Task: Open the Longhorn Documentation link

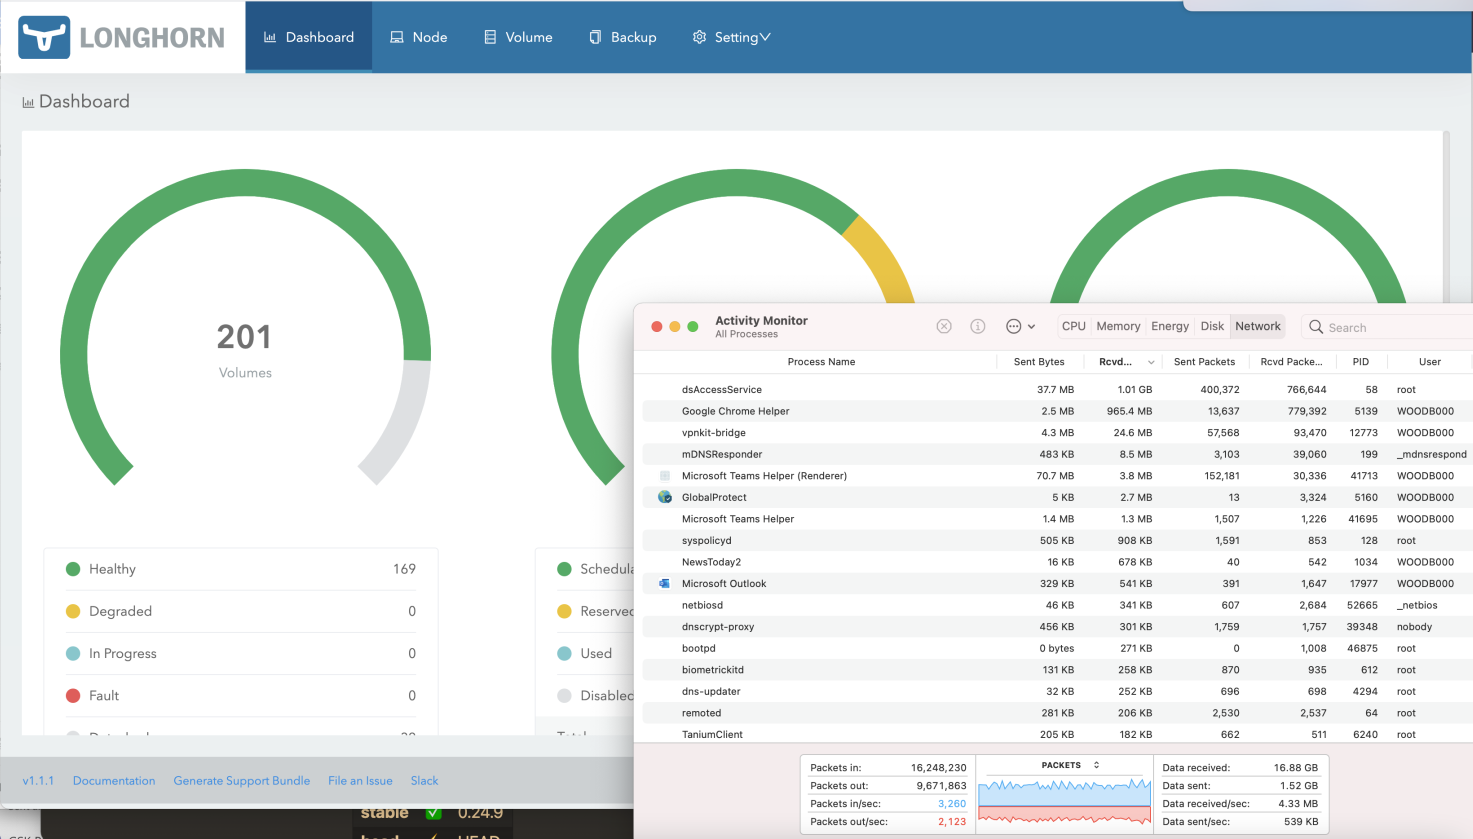Action: point(113,780)
